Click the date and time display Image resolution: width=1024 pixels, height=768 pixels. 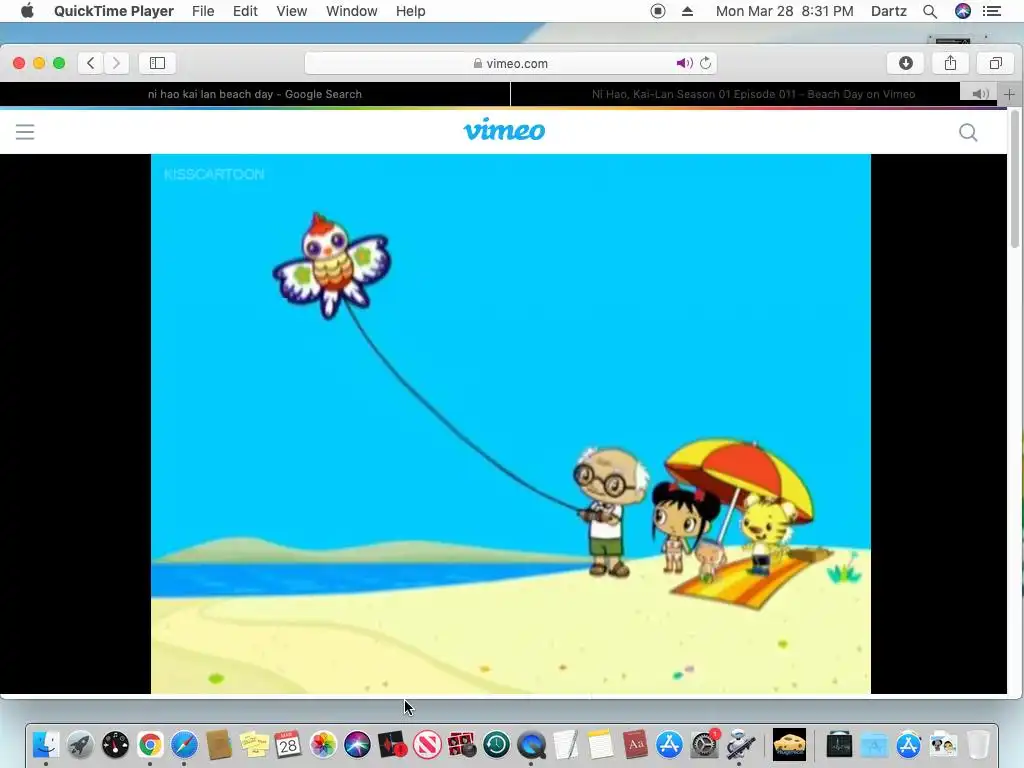784,11
